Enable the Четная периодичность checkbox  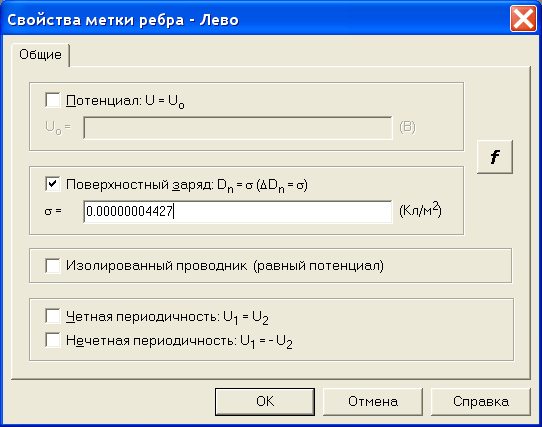53,316
